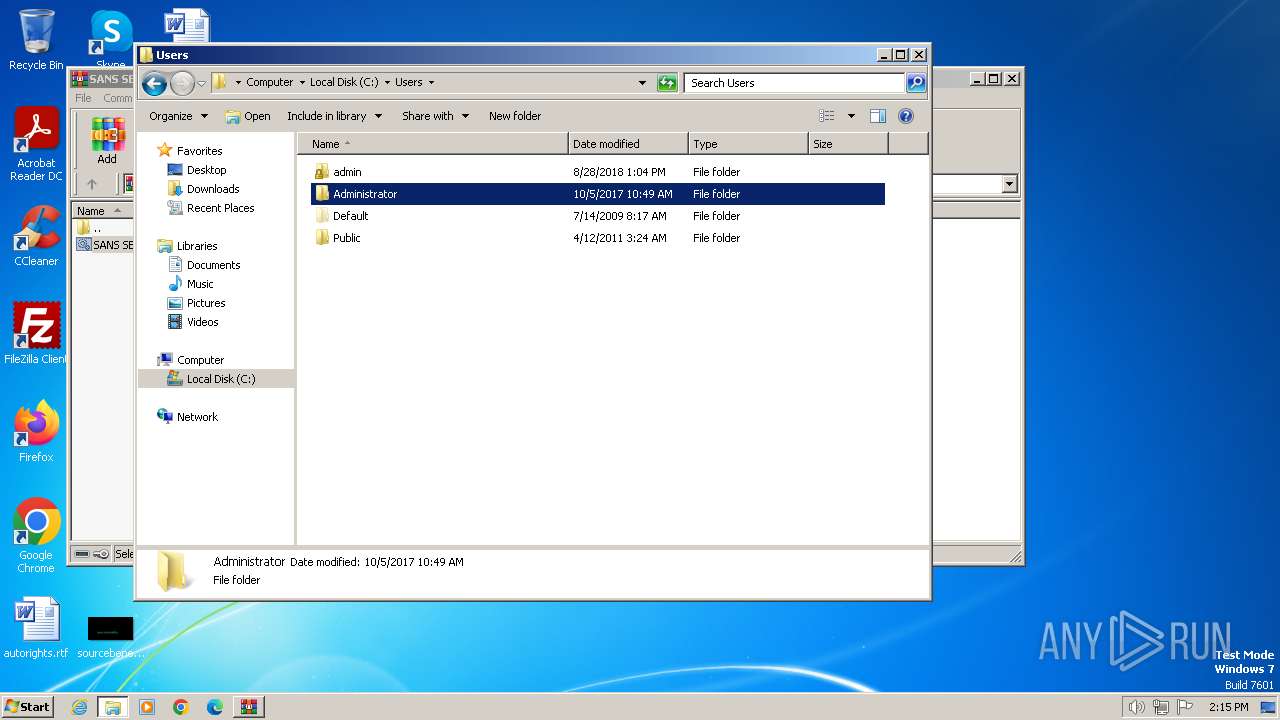Click the Explorer Forward arrow button
Image resolution: width=1280 pixels, height=720 pixels.
[x=182, y=83]
